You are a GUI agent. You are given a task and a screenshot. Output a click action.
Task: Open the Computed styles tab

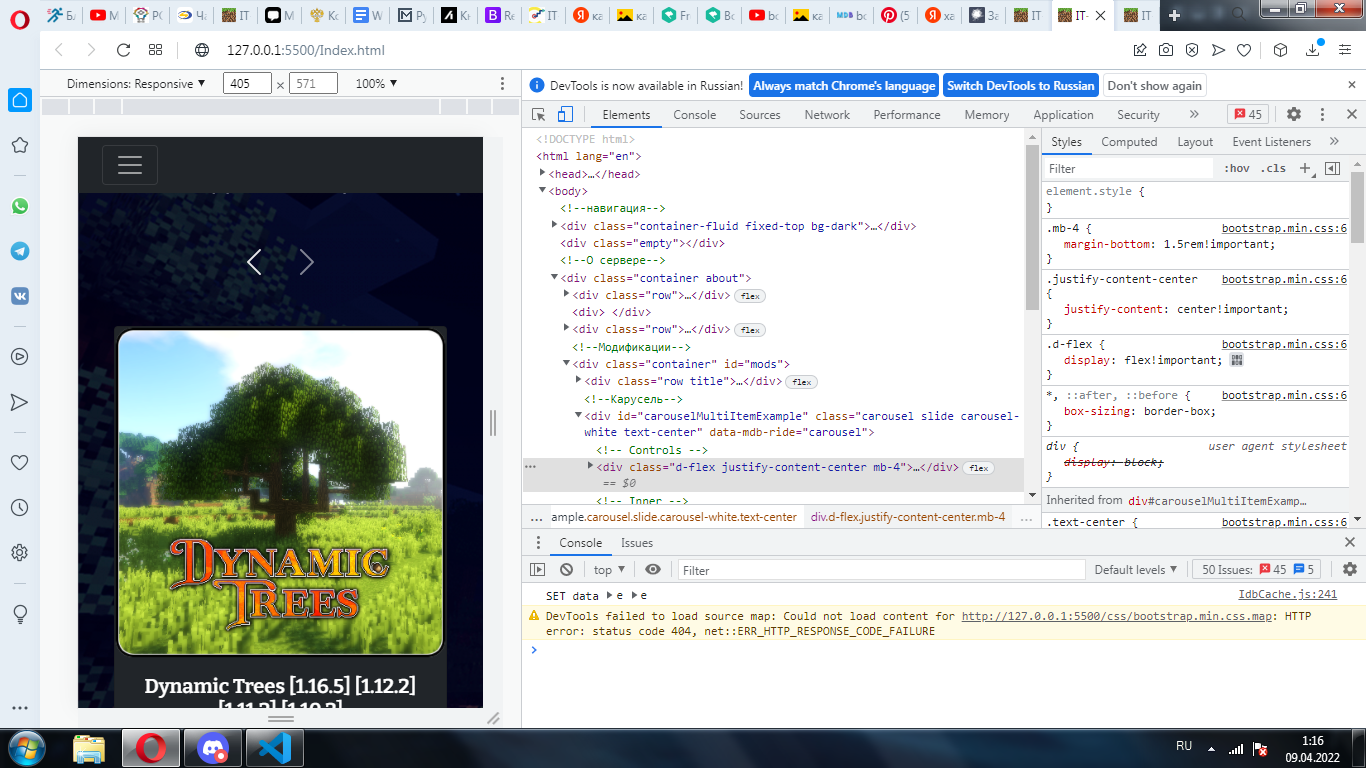tap(1129, 142)
